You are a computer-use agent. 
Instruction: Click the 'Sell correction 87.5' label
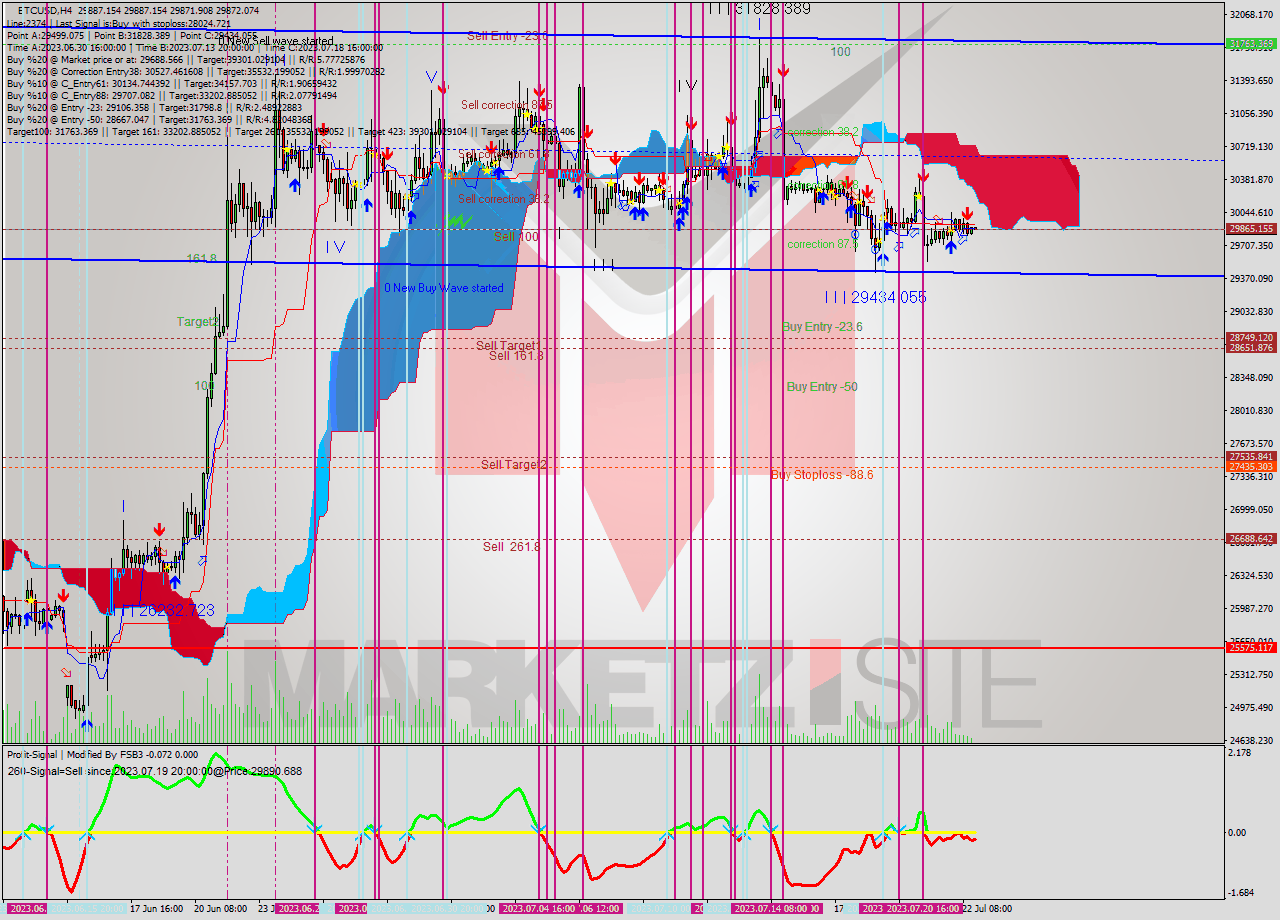point(507,104)
